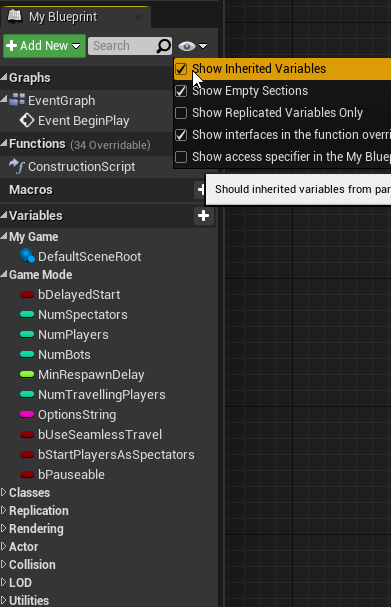Toggle Show Empty Sections checkbox
The width and height of the screenshot is (391, 607).
[181, 91]
